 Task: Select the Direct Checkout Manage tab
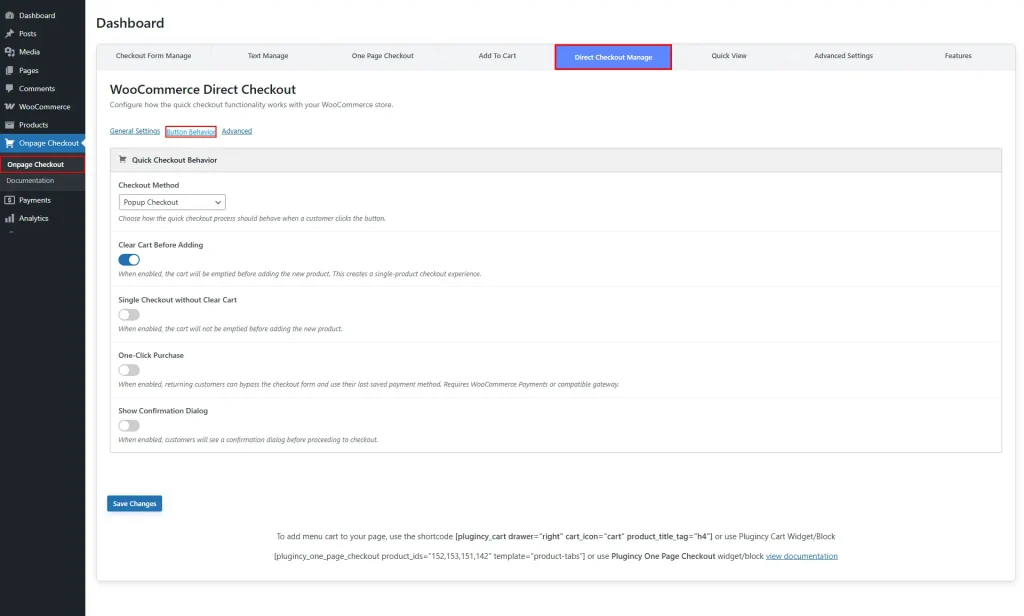point(613,57)
